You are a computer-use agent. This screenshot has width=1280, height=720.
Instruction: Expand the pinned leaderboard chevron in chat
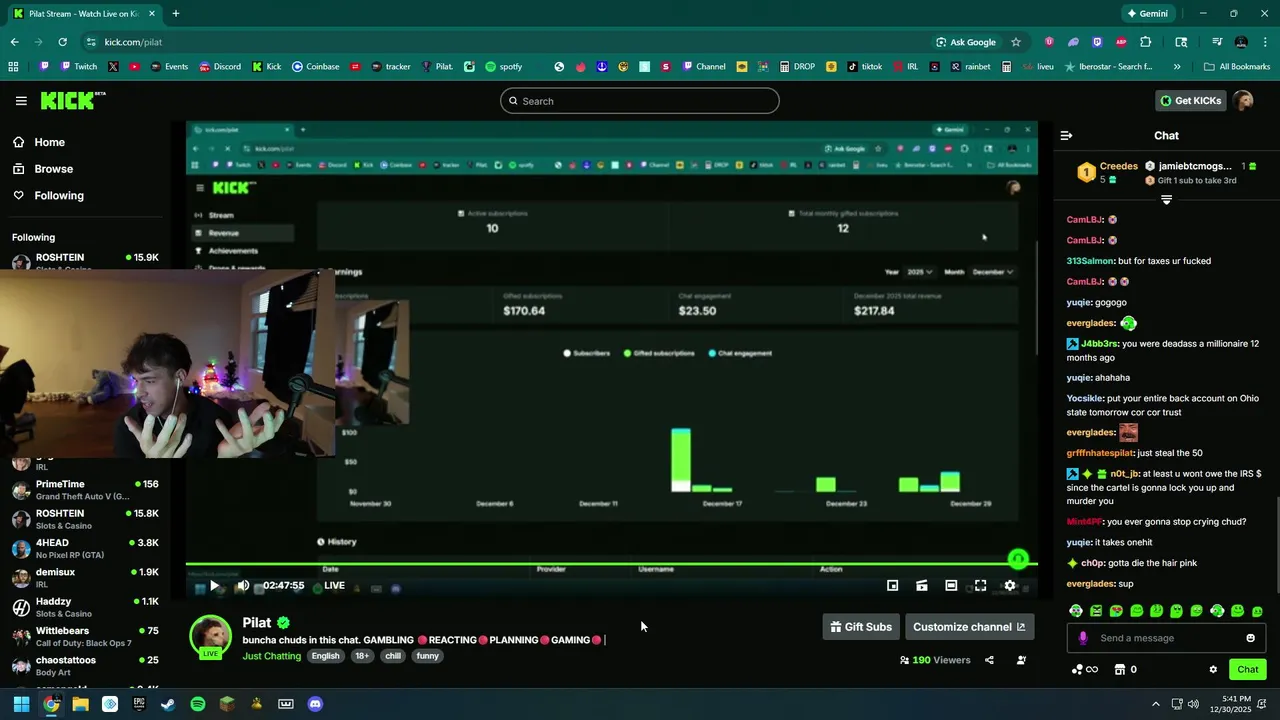[x=1166, y=200]
